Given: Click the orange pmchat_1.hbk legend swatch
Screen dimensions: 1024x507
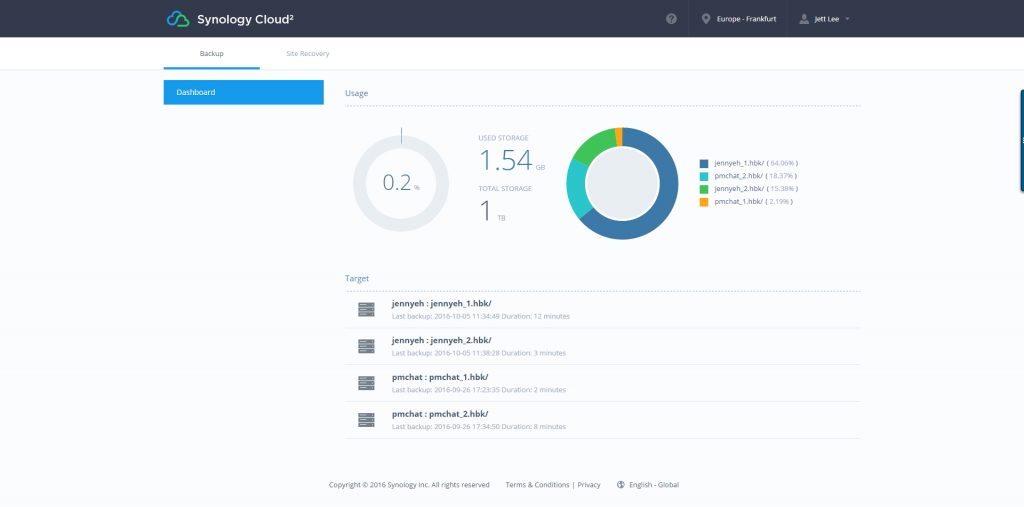Looking at the screenshot, I should pos(704,202).
